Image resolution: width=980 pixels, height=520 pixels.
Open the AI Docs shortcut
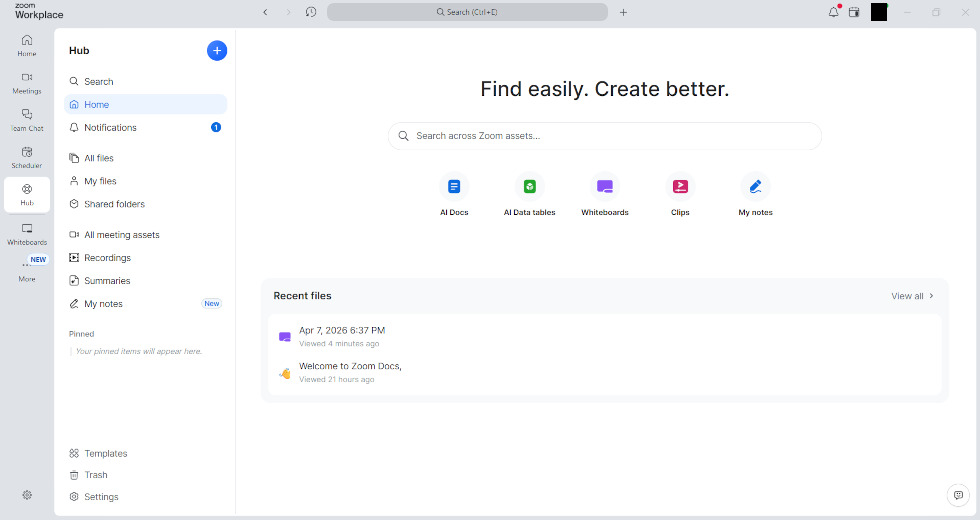pos(454,186)
